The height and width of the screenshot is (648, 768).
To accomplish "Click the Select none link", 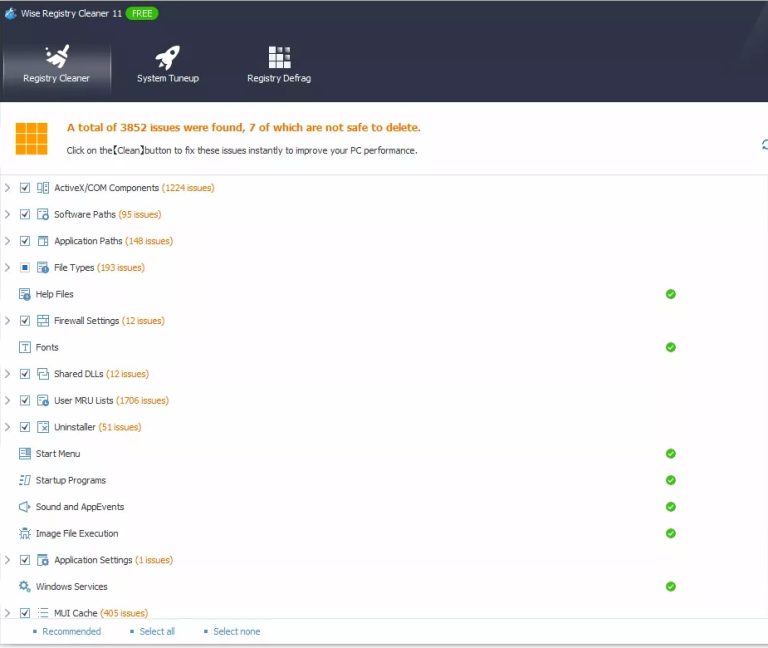I will [236, 631].
